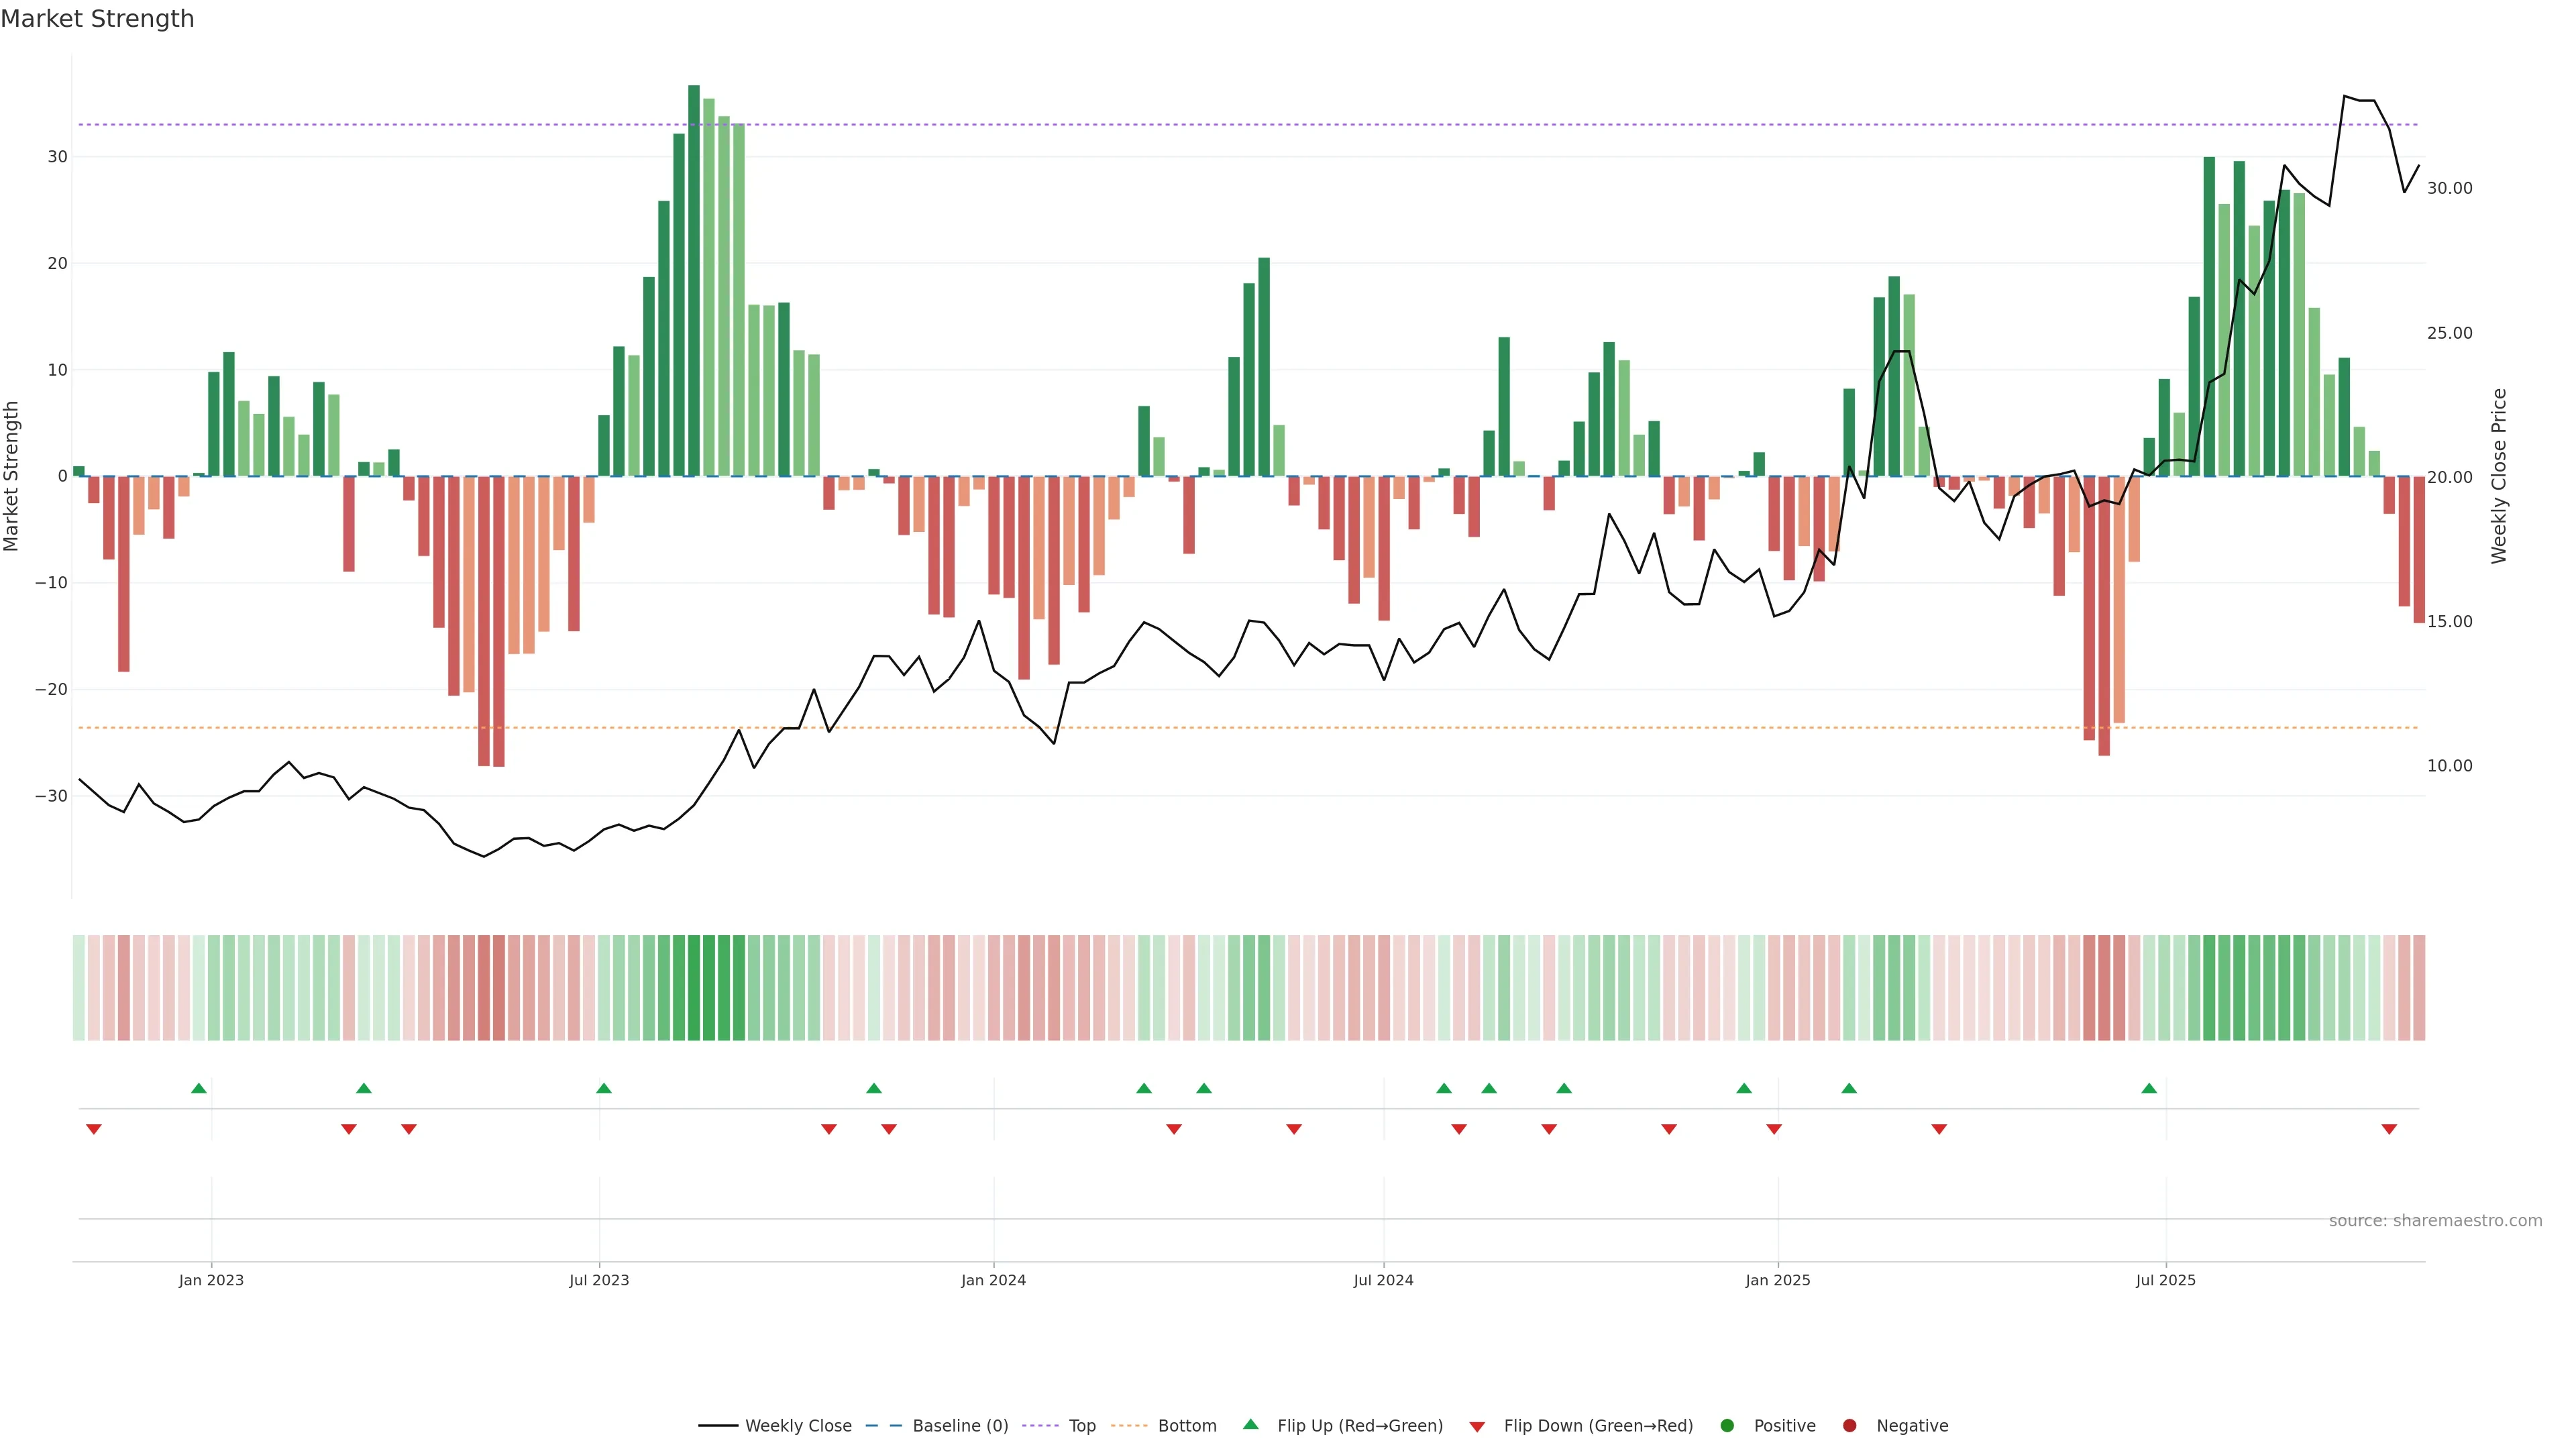This screenshot has height=1449, width=2576.
Task: Click the Flip Down red triangle legend icon
Action: (1477, 1427)
